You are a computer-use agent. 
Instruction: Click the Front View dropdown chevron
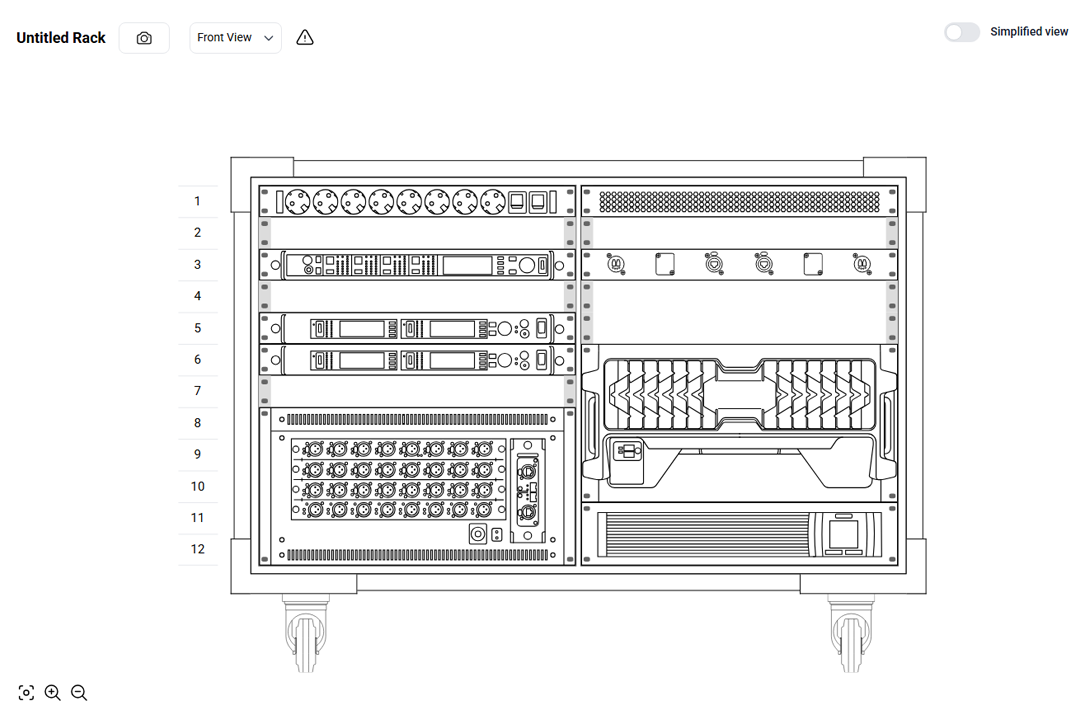(268, 38)
